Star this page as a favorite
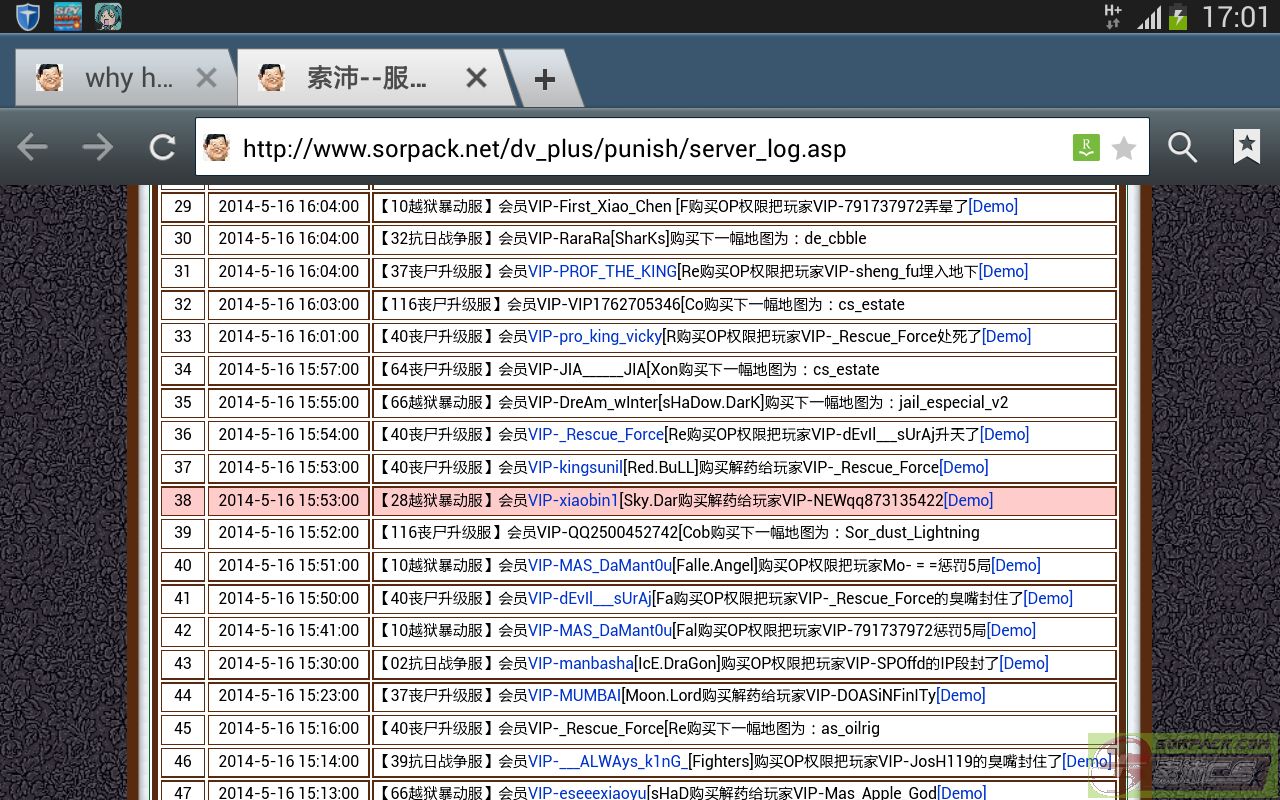The height and width of the screenshot is (800, 1280). coord(1124,148)
